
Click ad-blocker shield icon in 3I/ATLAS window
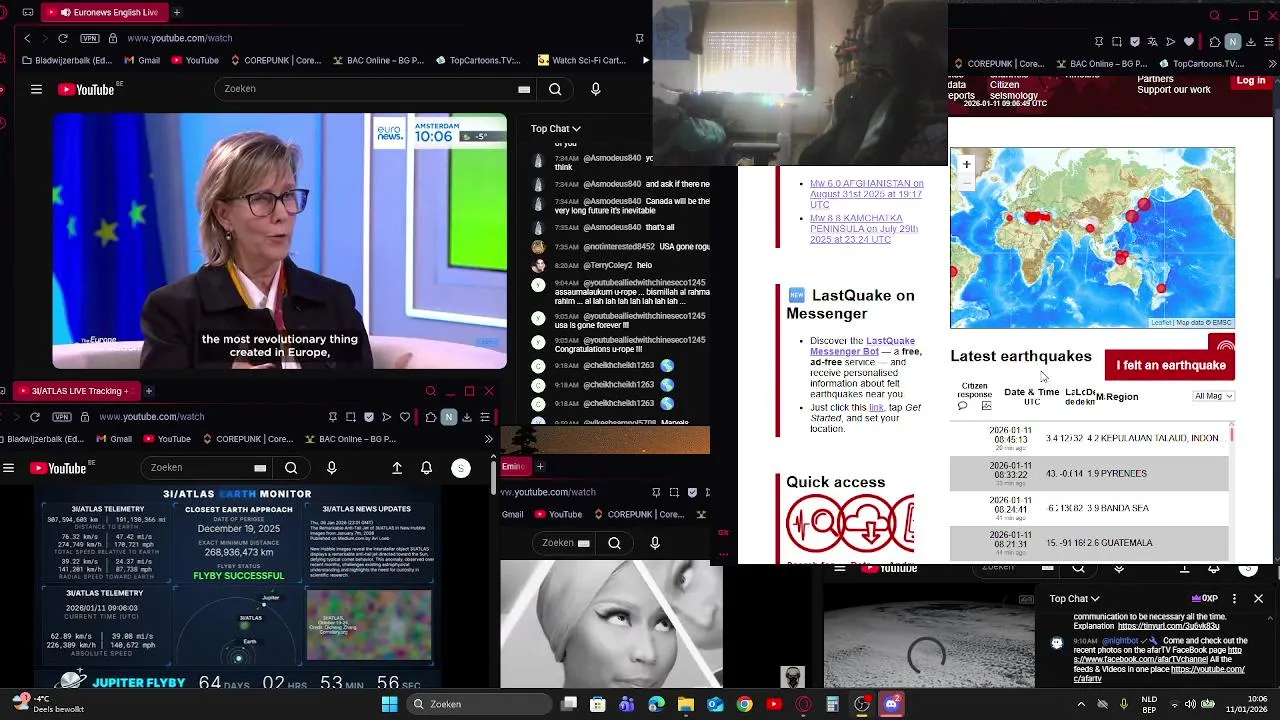(x=369, y=417)
